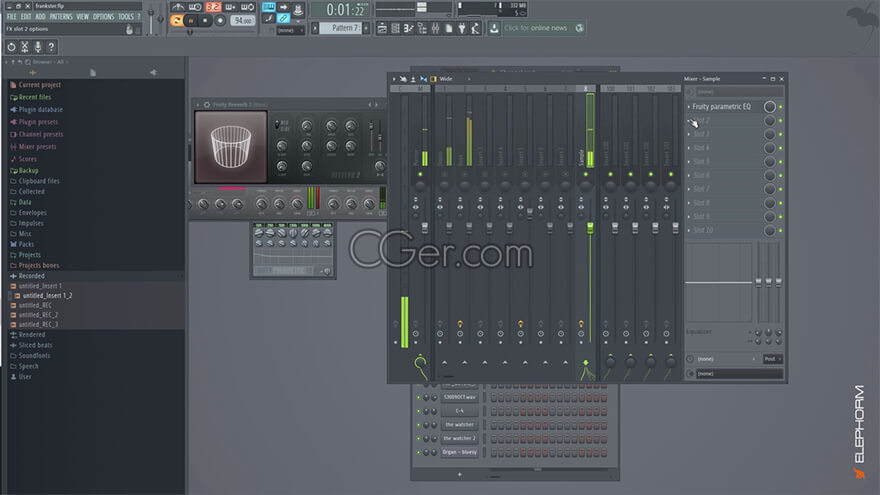The image size is (880, 495).
Task: Open the plugin picker plug icon
Action: coord(462,28)
